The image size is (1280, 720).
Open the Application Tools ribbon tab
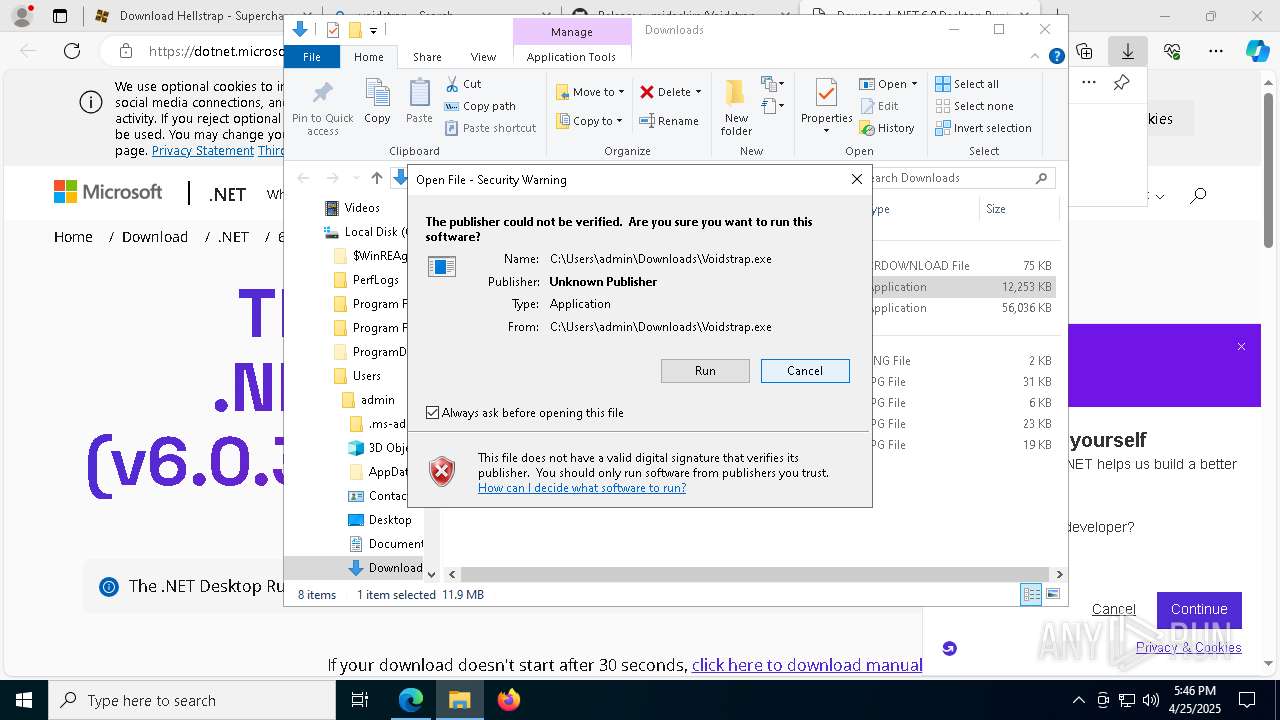click(x=571, y=57)
